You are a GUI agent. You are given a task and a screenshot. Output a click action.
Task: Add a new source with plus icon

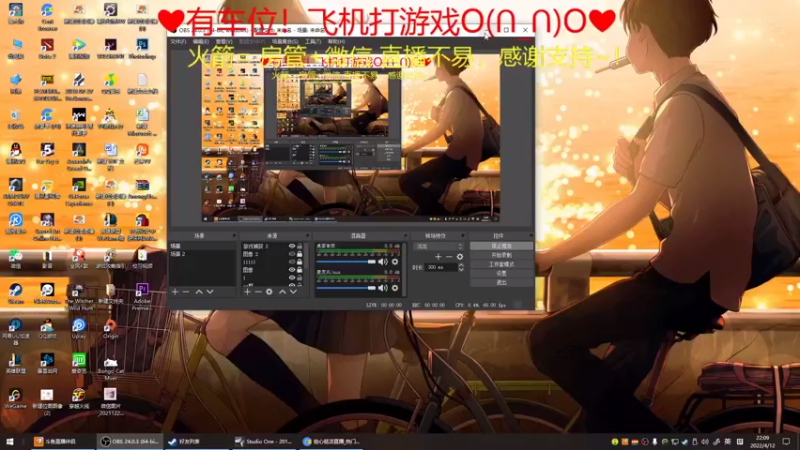247,292
